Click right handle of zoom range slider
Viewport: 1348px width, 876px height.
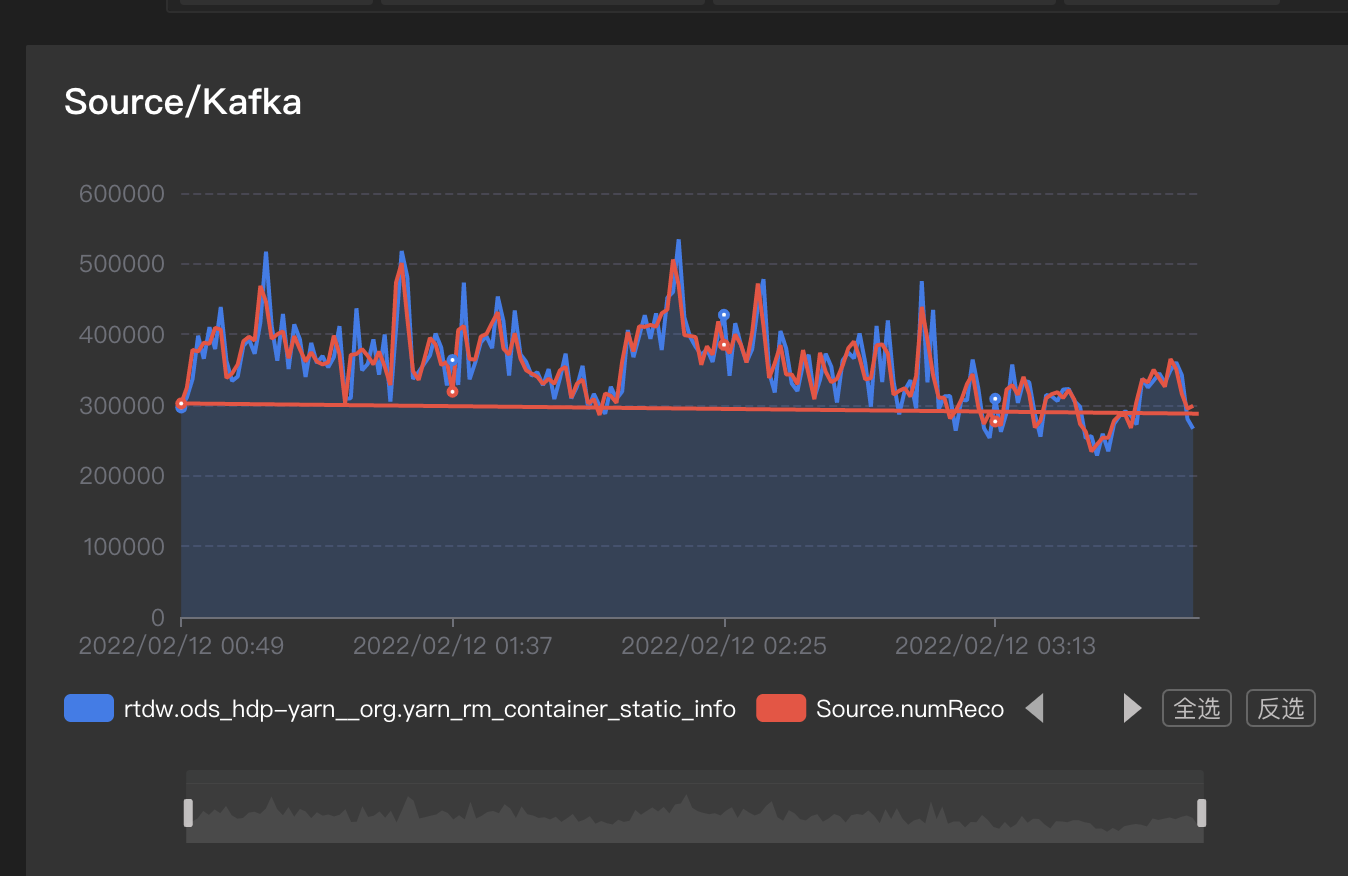[x=1202, y=813]
